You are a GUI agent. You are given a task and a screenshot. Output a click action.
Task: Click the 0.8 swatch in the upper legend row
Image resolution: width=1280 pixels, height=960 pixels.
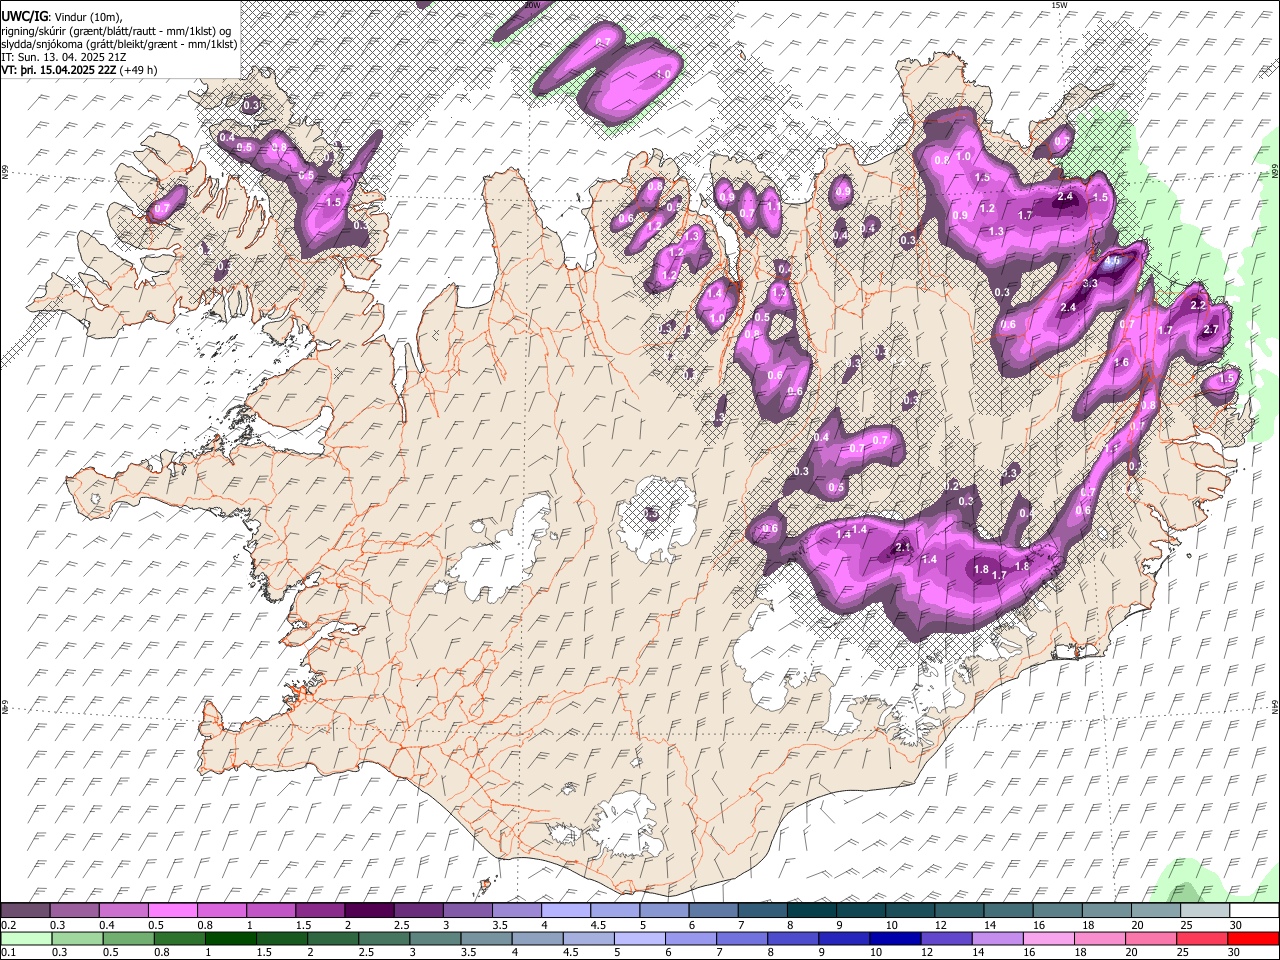(222, 910)
